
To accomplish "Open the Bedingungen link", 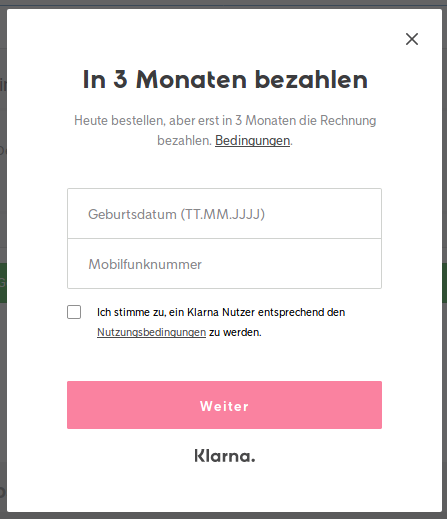I will (252, 141).
